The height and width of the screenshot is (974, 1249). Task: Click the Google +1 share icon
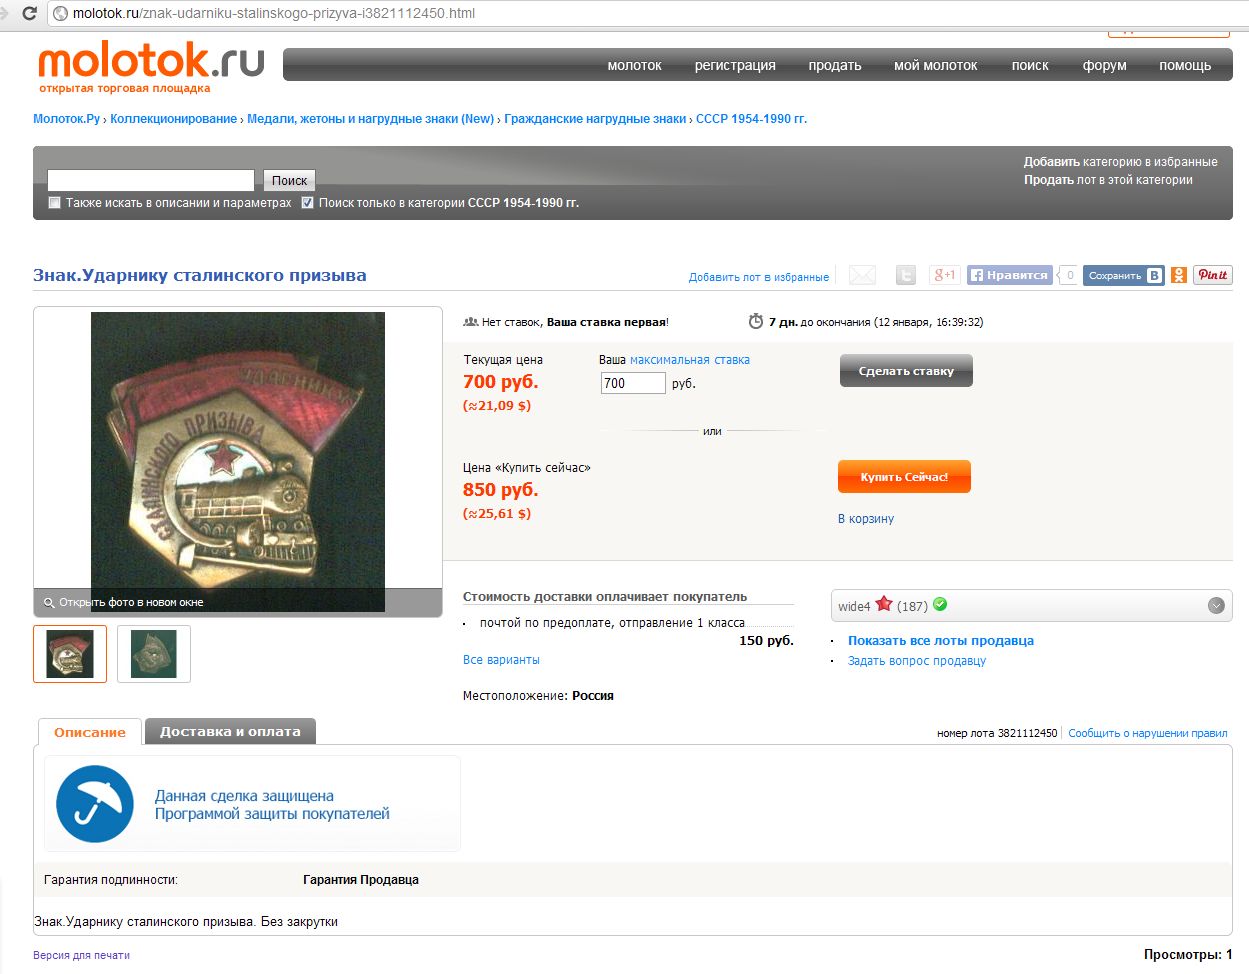tap(944, 275)
